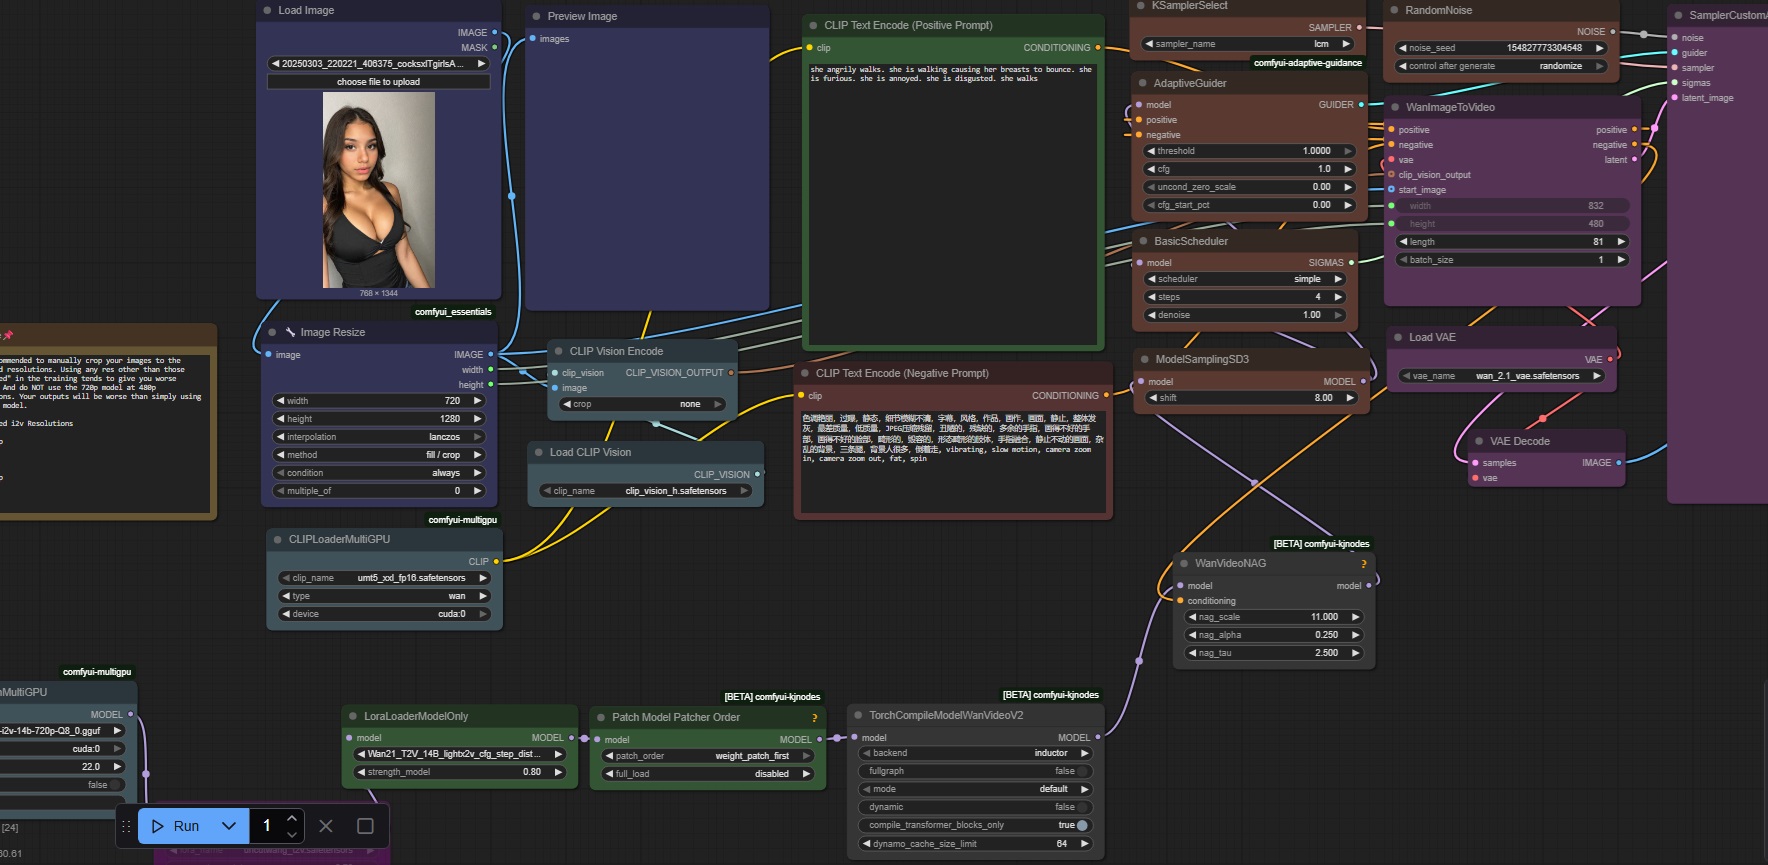
Task: Toggle fullgraph in TorchCompileModelWanVideoV2
Action: (x=975, y=771)
